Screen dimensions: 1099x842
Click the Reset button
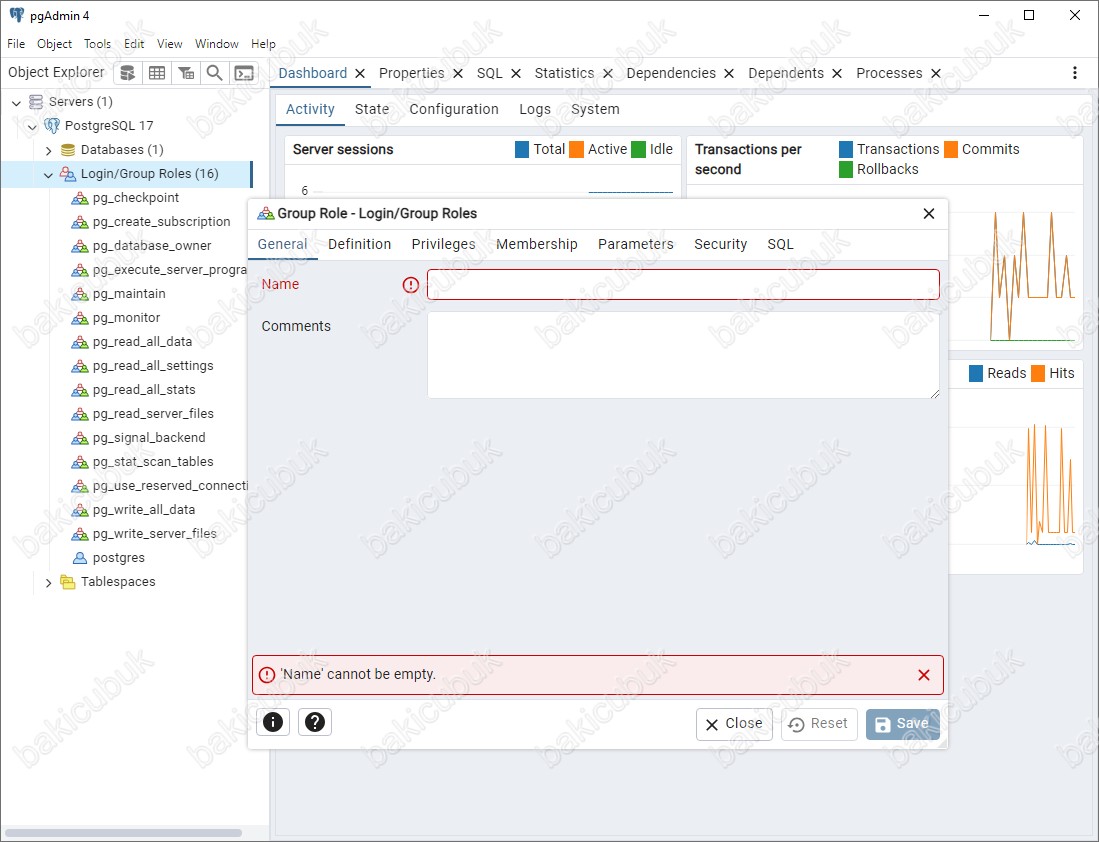point(819,724)
